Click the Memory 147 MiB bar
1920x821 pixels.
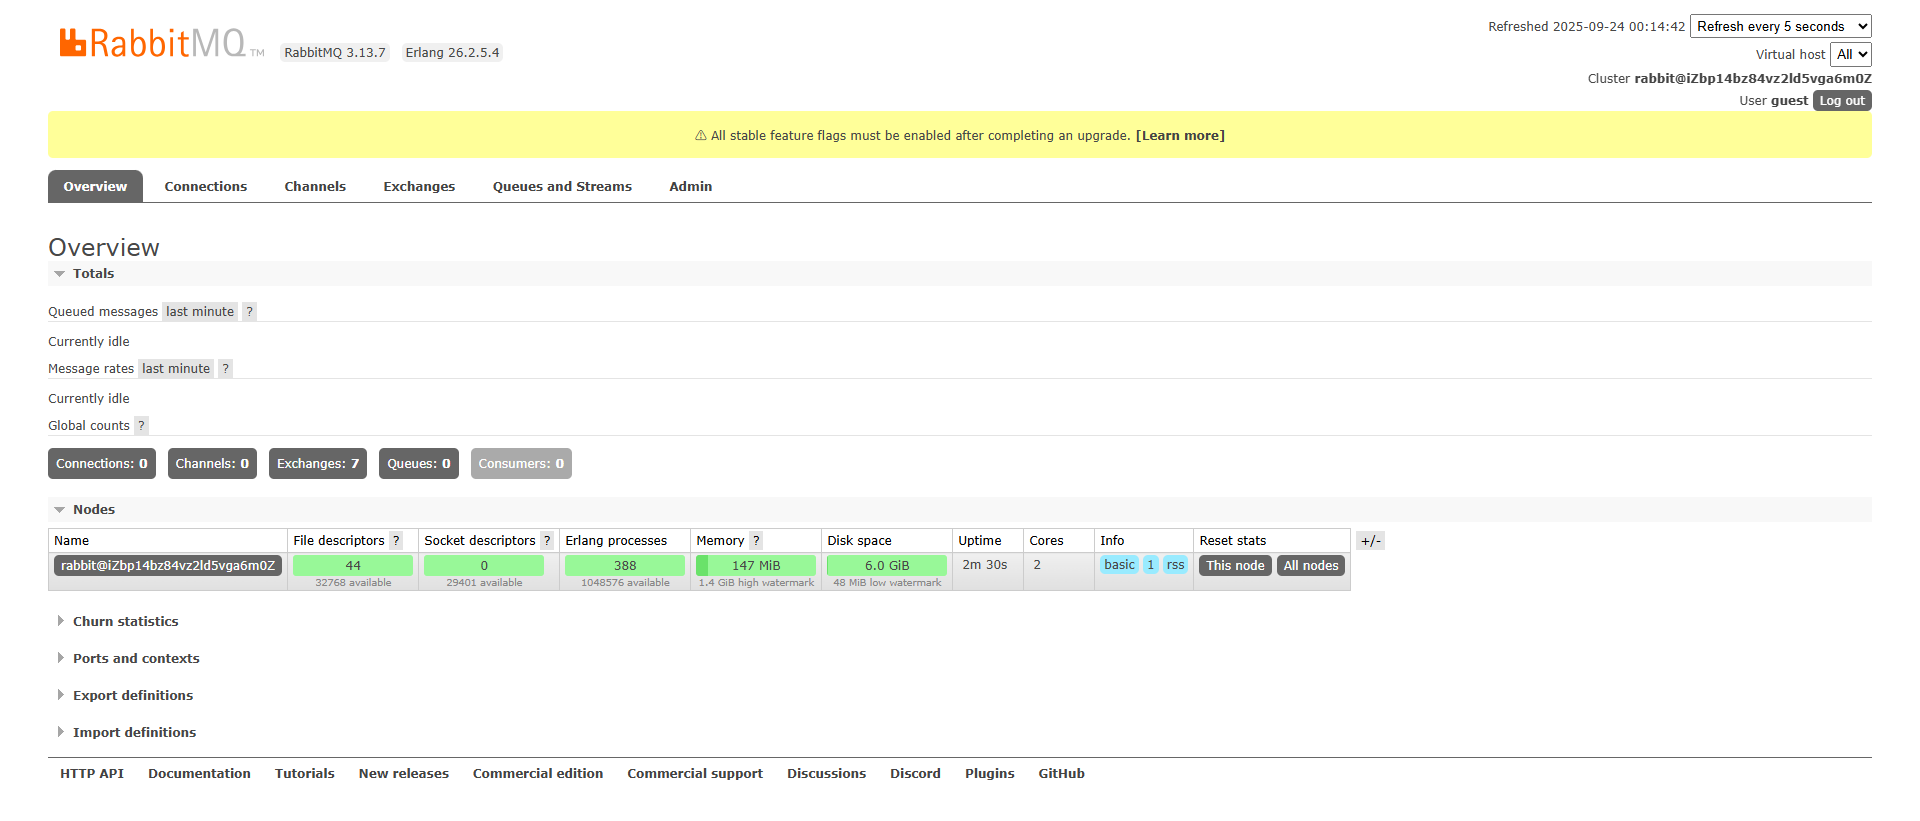coord(756,566)
